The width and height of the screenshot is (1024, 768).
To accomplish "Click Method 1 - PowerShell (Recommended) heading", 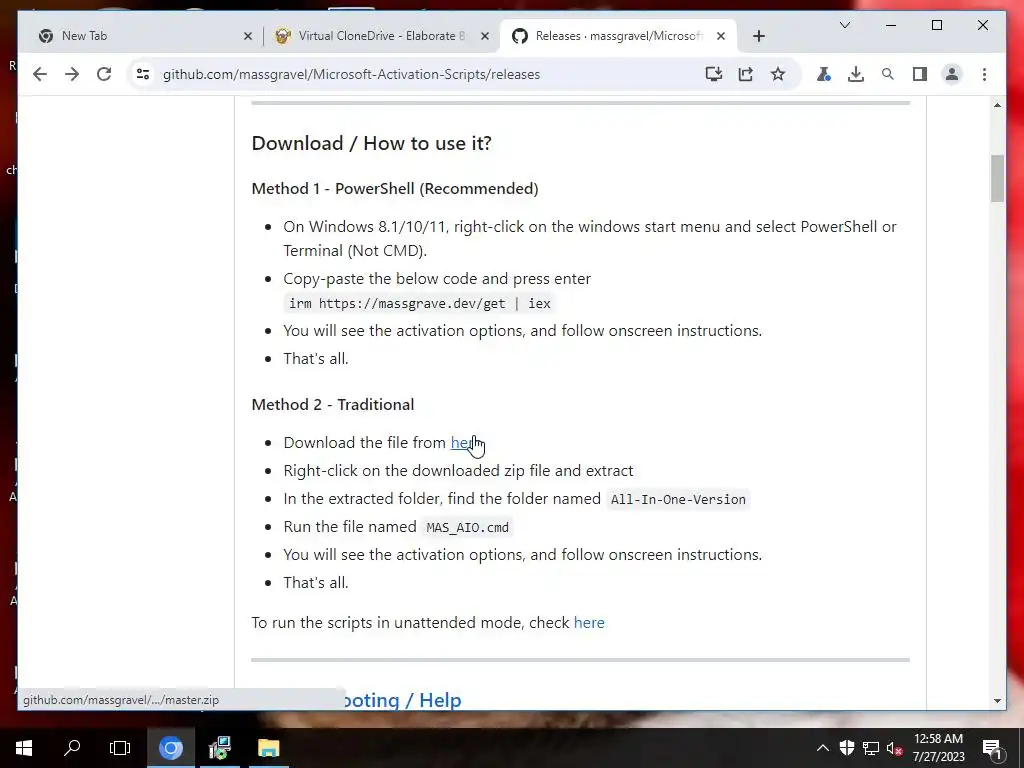I will (394, 189).
